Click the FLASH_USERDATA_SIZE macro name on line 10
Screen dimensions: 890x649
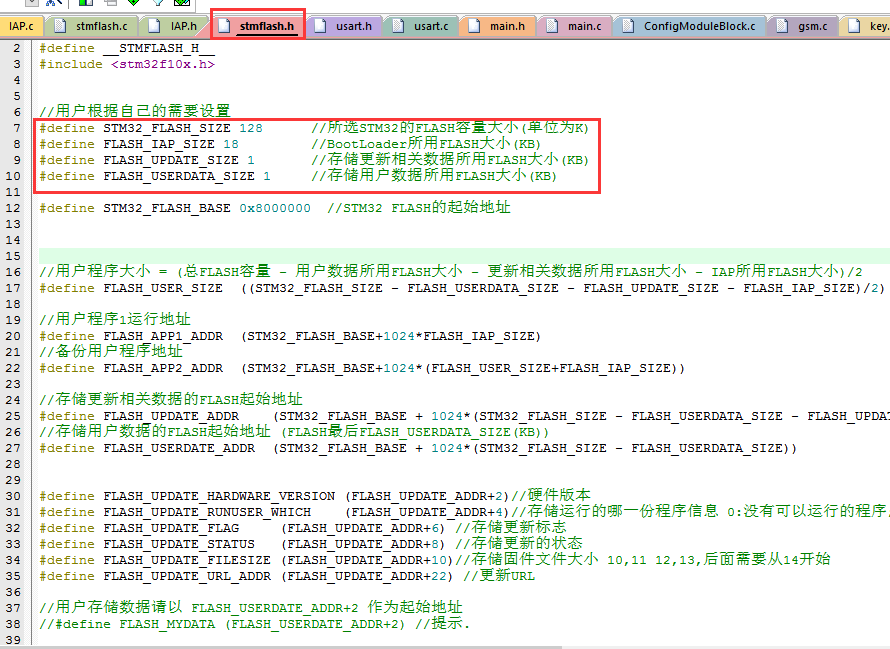[x=179, y=176]
